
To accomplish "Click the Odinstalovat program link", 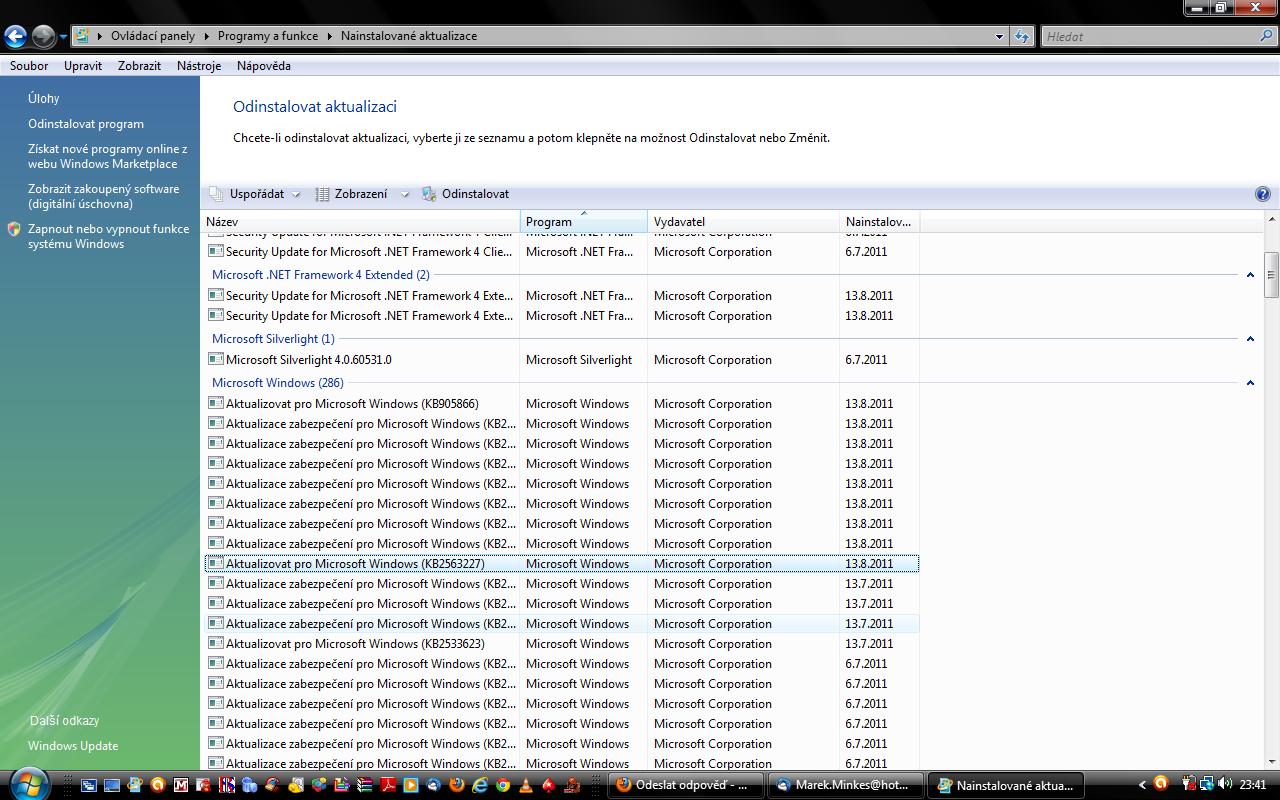I will click(x=86, y=124).
